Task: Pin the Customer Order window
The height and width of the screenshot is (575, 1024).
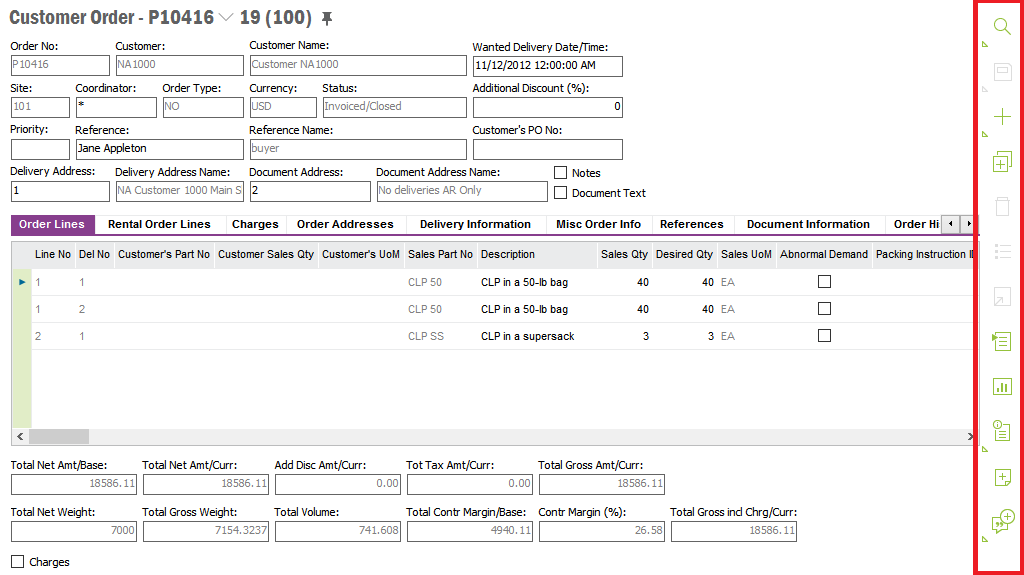Action: tap(326, 19)
